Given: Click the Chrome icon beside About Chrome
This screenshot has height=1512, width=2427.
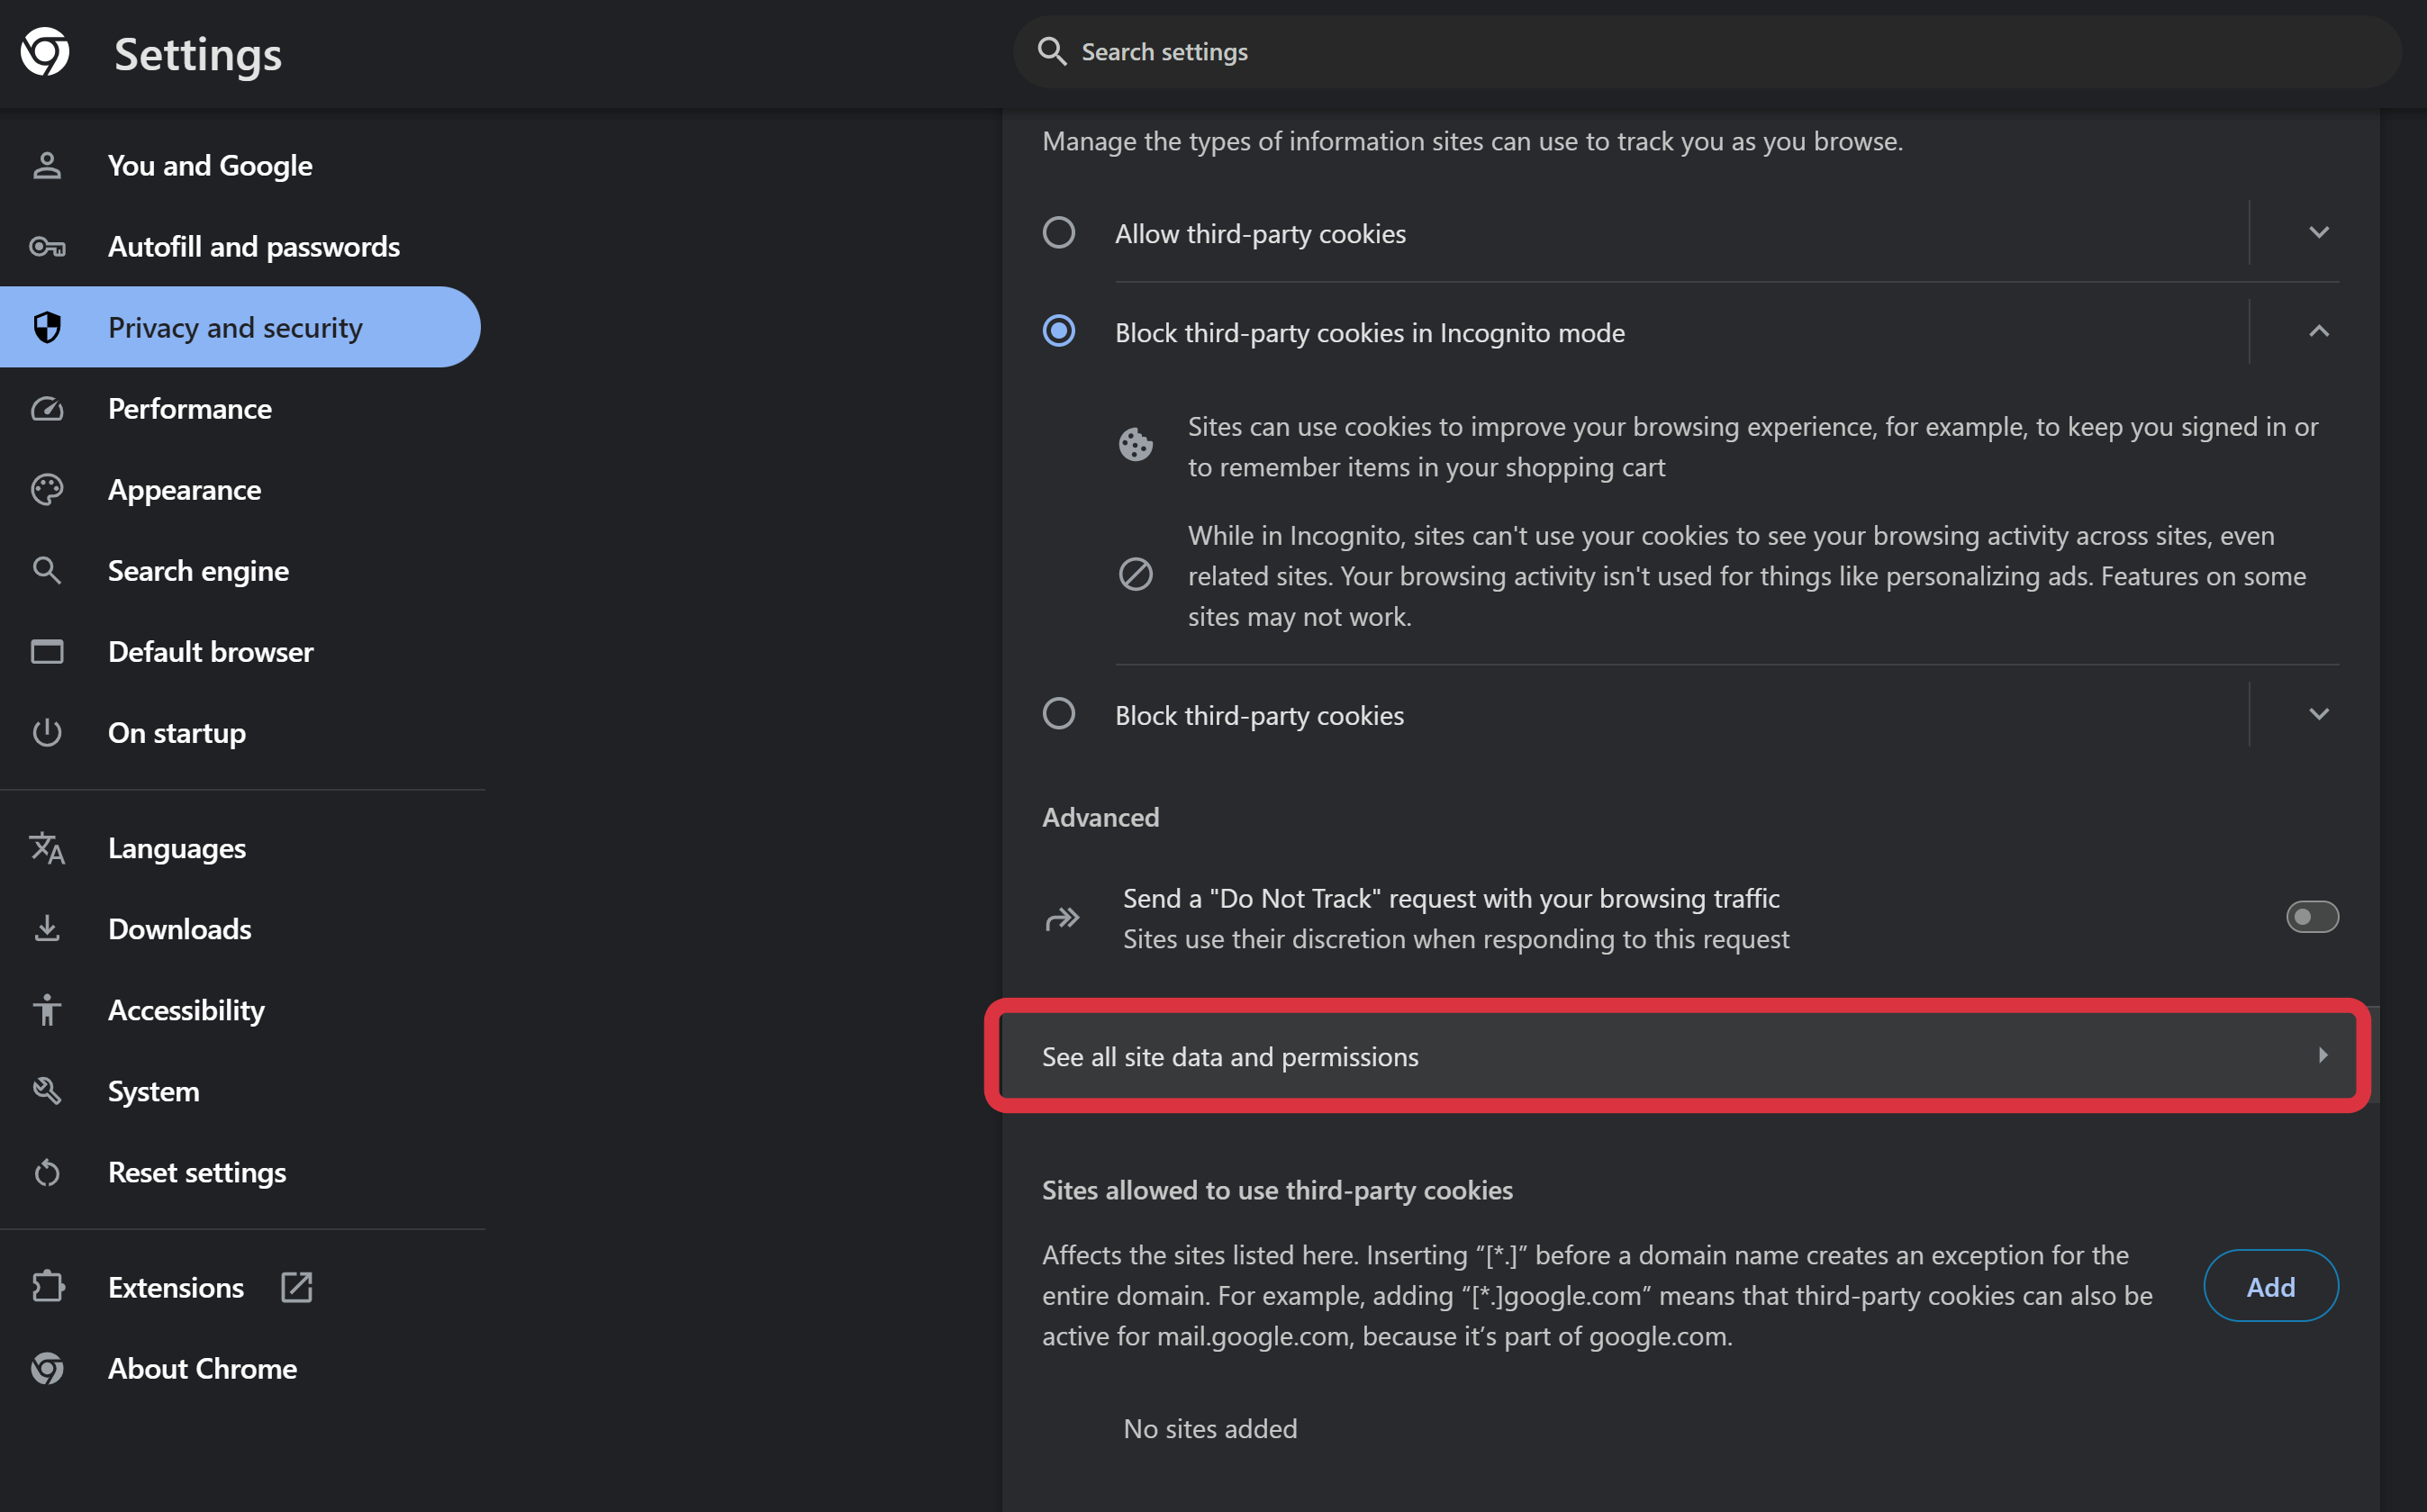Looking at the screenshot, I should click(47, 1368).
